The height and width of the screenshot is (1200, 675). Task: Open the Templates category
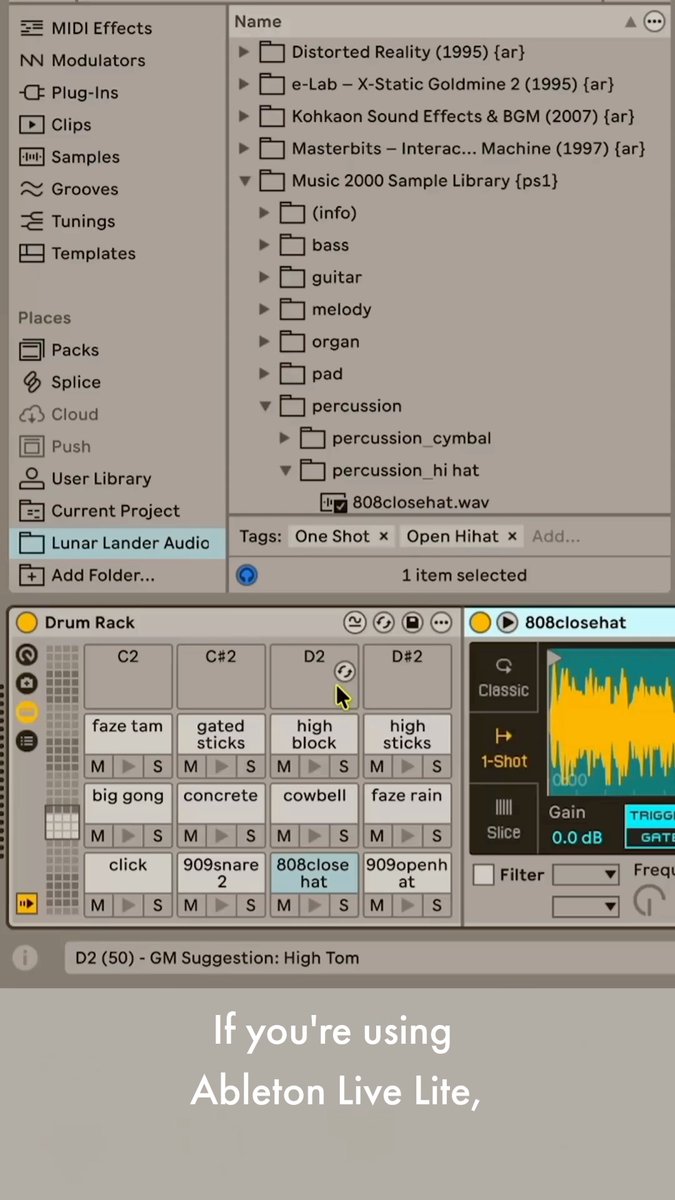[x=78, y=253]
